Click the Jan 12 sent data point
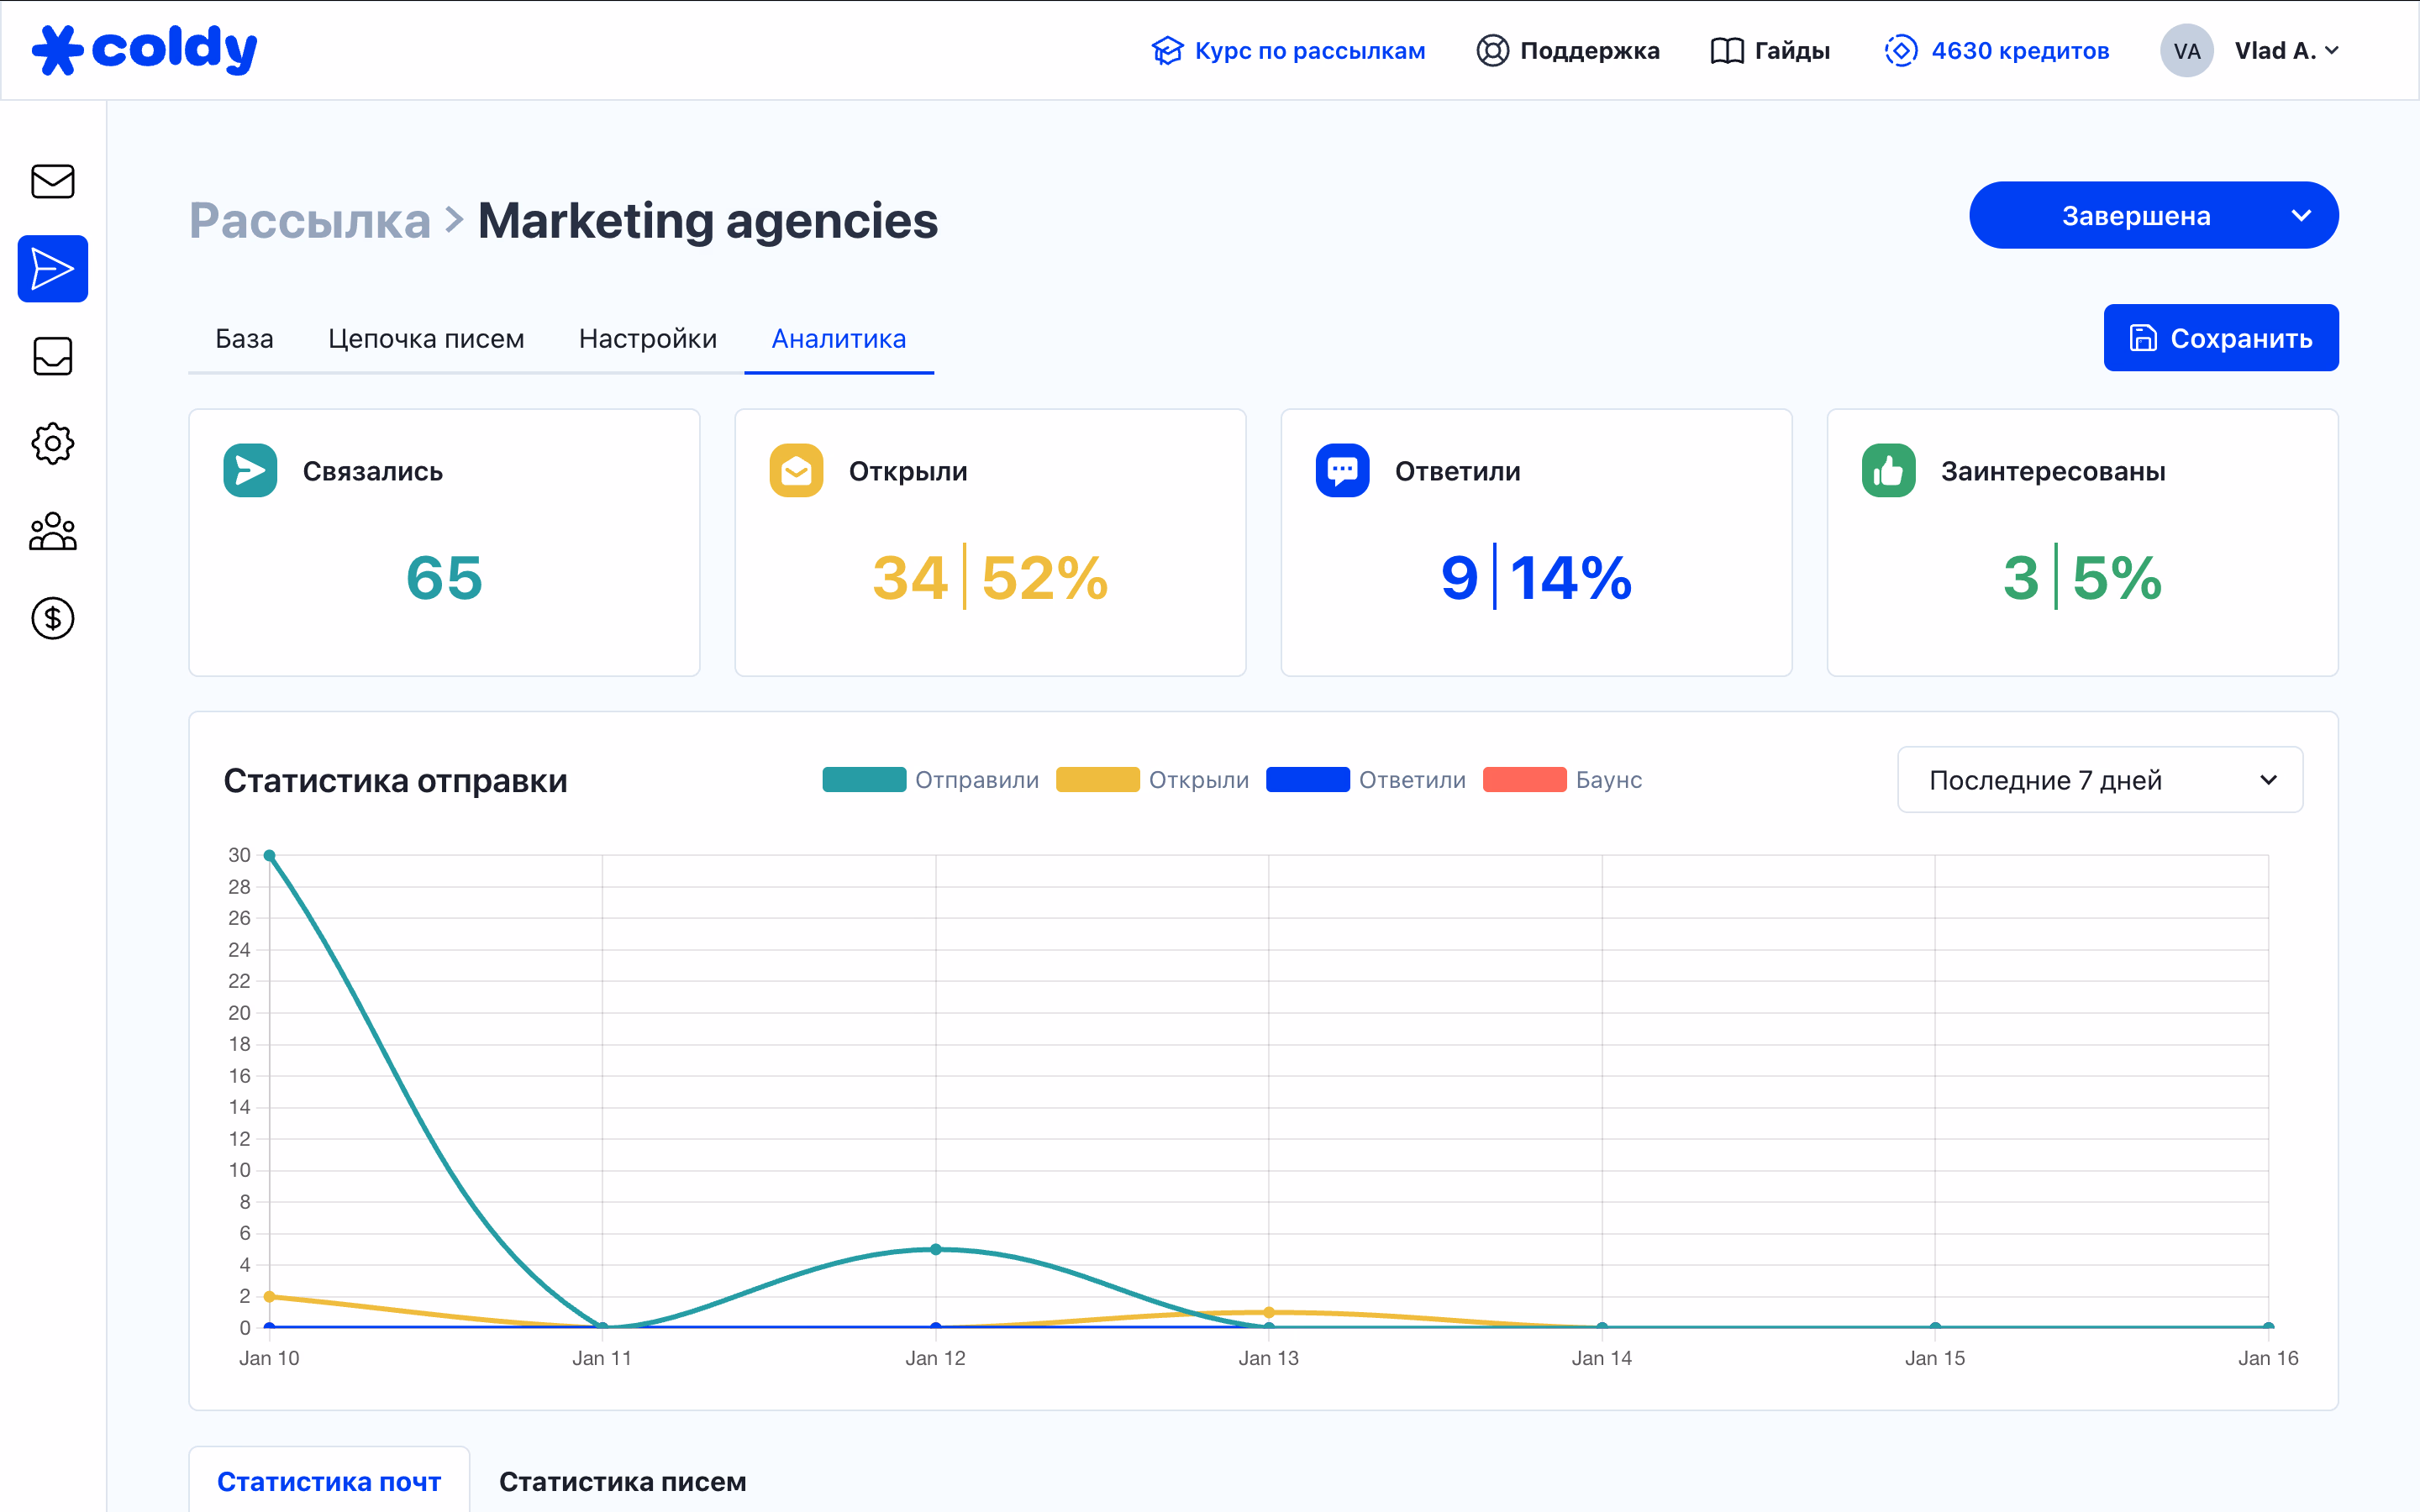Image resolution: width=2420 pixels, height=1512 pixels. (x=935, y=1249)
